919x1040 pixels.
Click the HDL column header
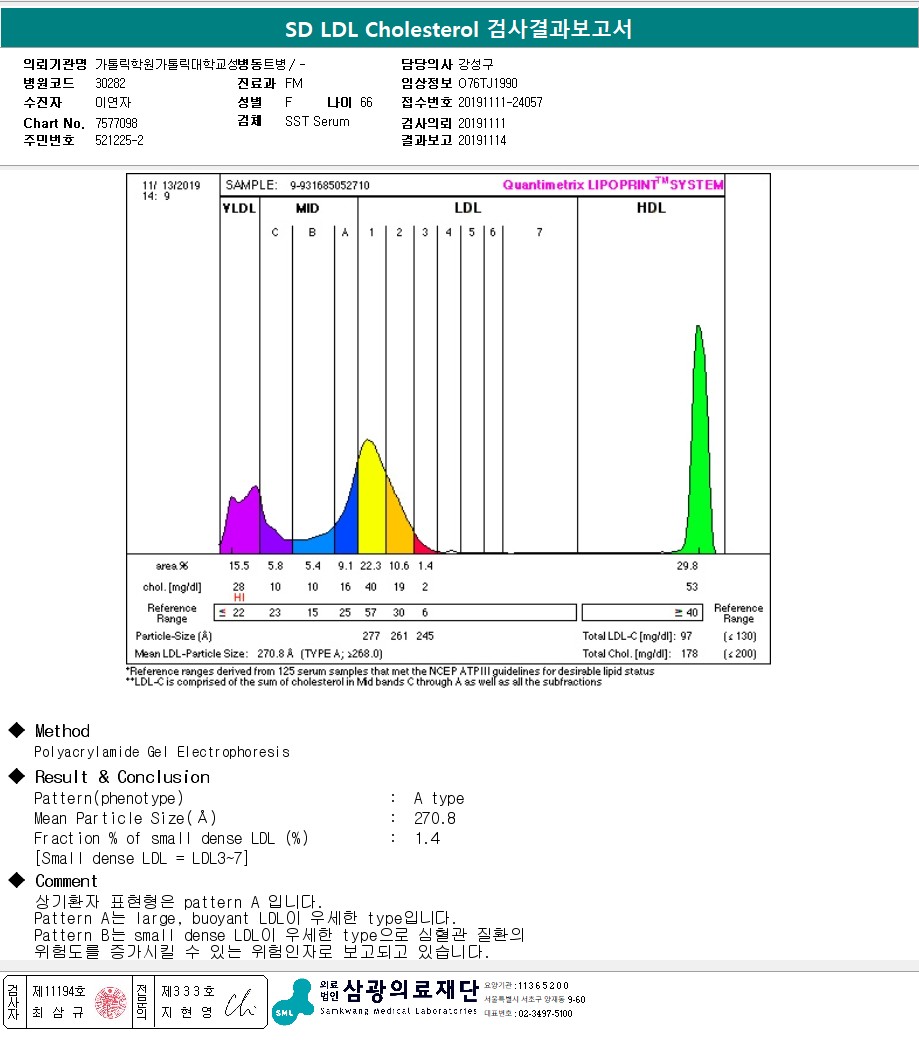[650, 208]
